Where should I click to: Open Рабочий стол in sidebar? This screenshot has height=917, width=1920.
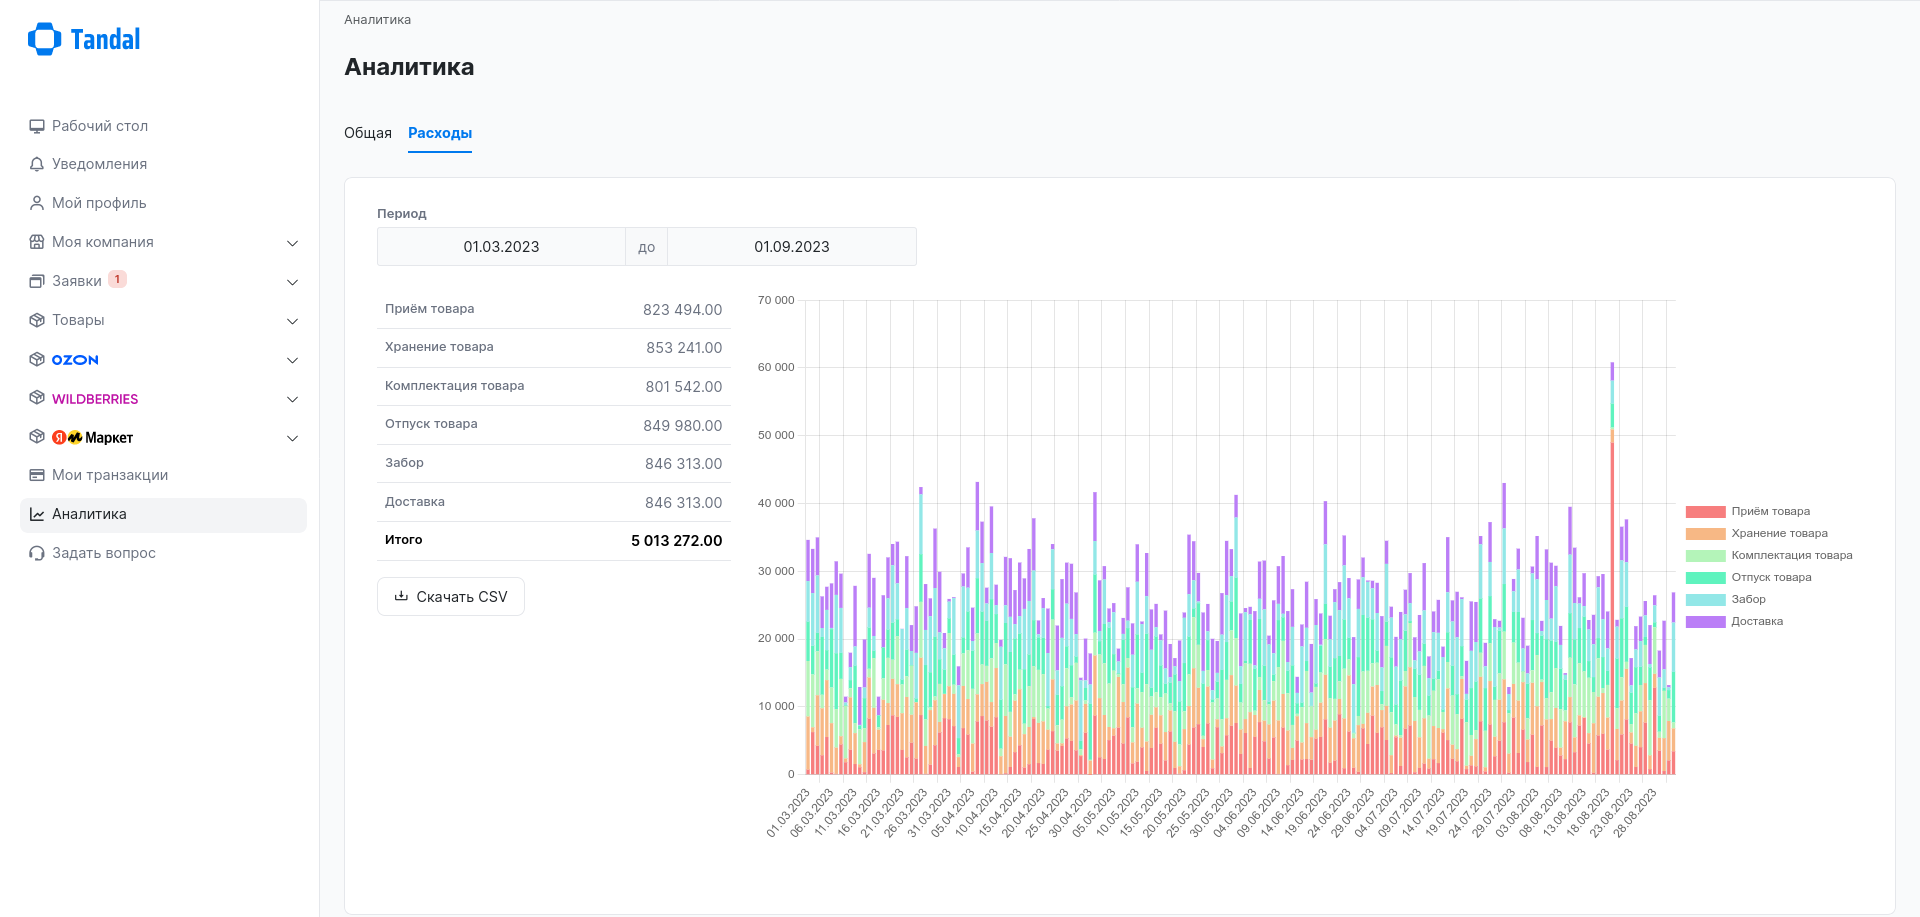pos(163,126)
